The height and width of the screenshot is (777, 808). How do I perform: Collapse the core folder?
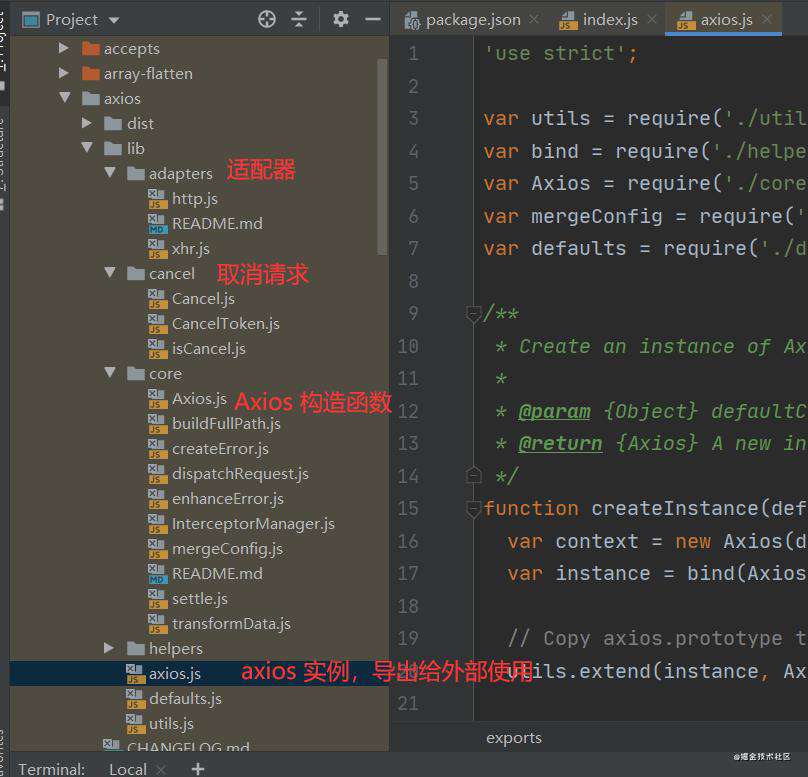coord(110,372)
